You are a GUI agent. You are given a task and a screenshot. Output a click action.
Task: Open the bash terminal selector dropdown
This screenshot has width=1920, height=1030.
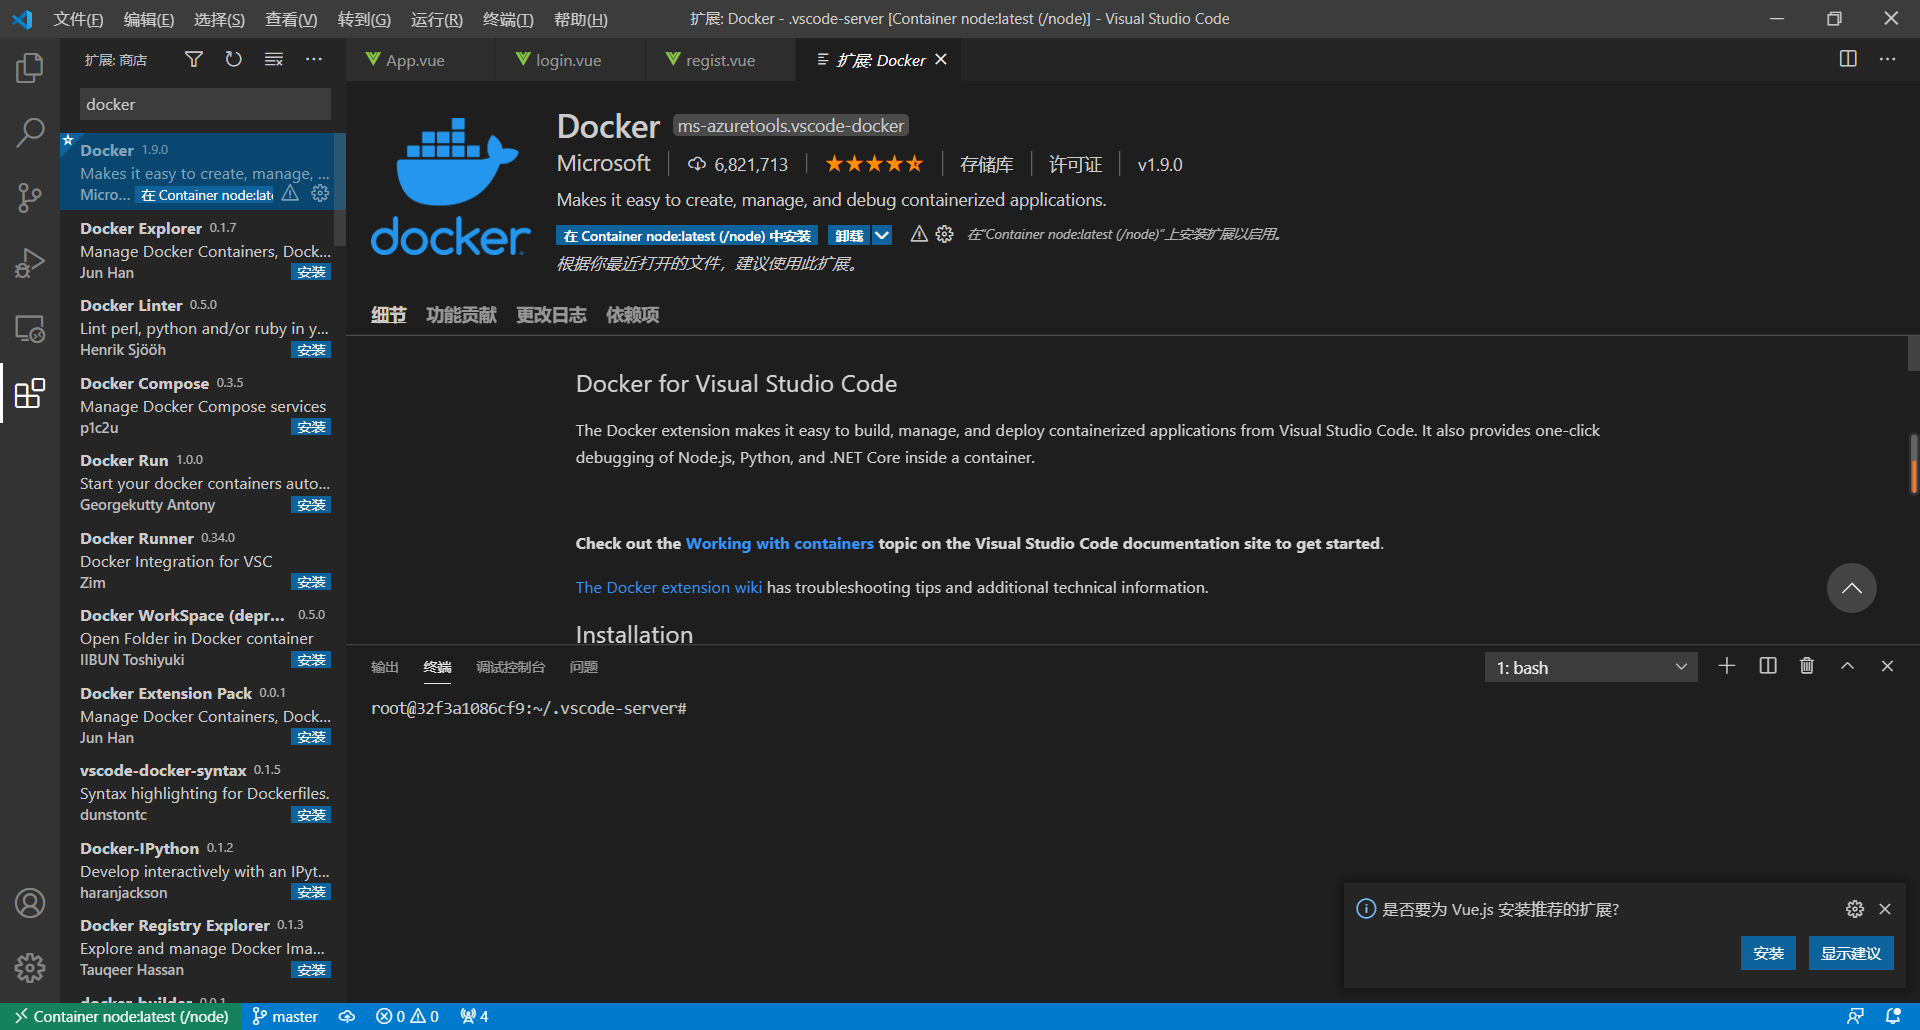[x=1591, y=667]
